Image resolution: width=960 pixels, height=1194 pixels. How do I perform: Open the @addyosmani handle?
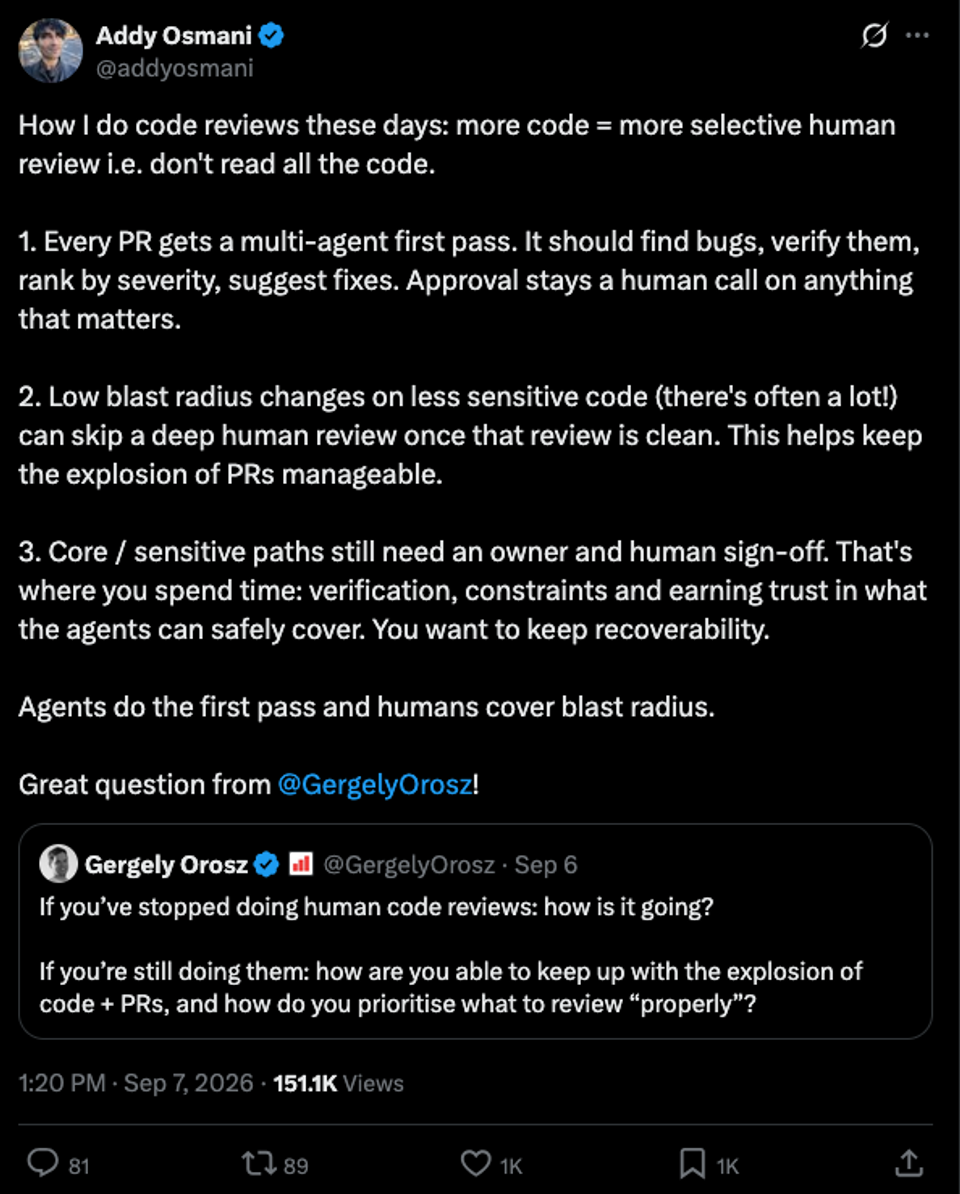tap(174, 69)
